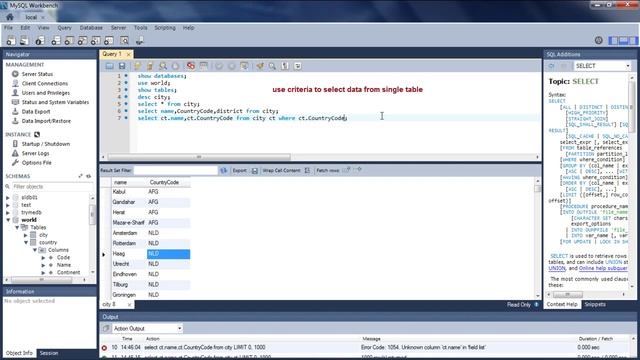Select Data Import/Restore
The height and width of the screenshot is (360, 640).
pos(46,121)
